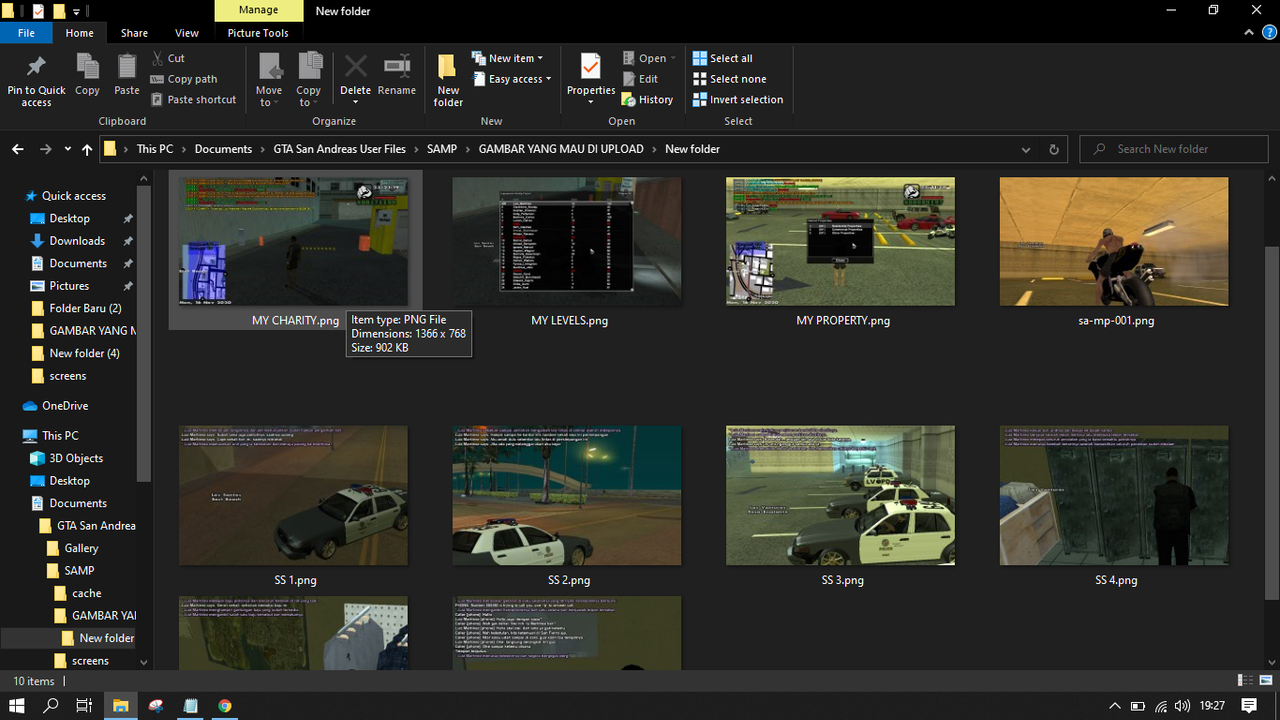Open Quick Access Toolbar customize dropdown
This screenshot has width=1280, height=720.
pyautogui.click(x=77, y=11)
